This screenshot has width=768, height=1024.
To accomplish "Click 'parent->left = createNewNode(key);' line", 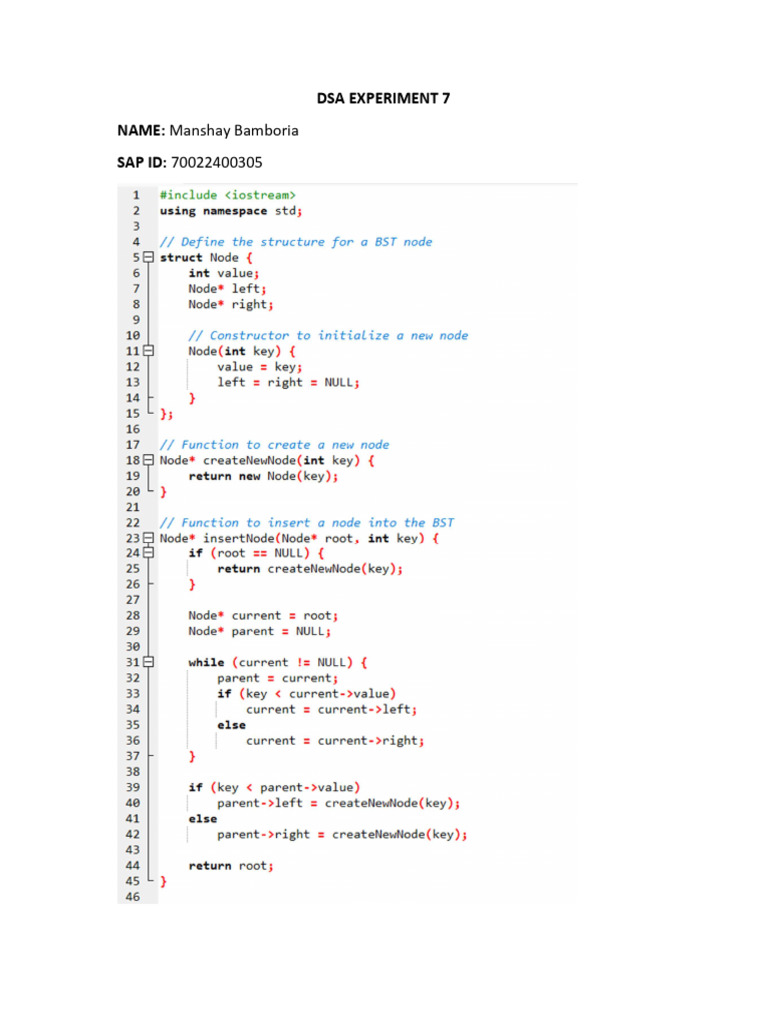I will click(339, 803).
